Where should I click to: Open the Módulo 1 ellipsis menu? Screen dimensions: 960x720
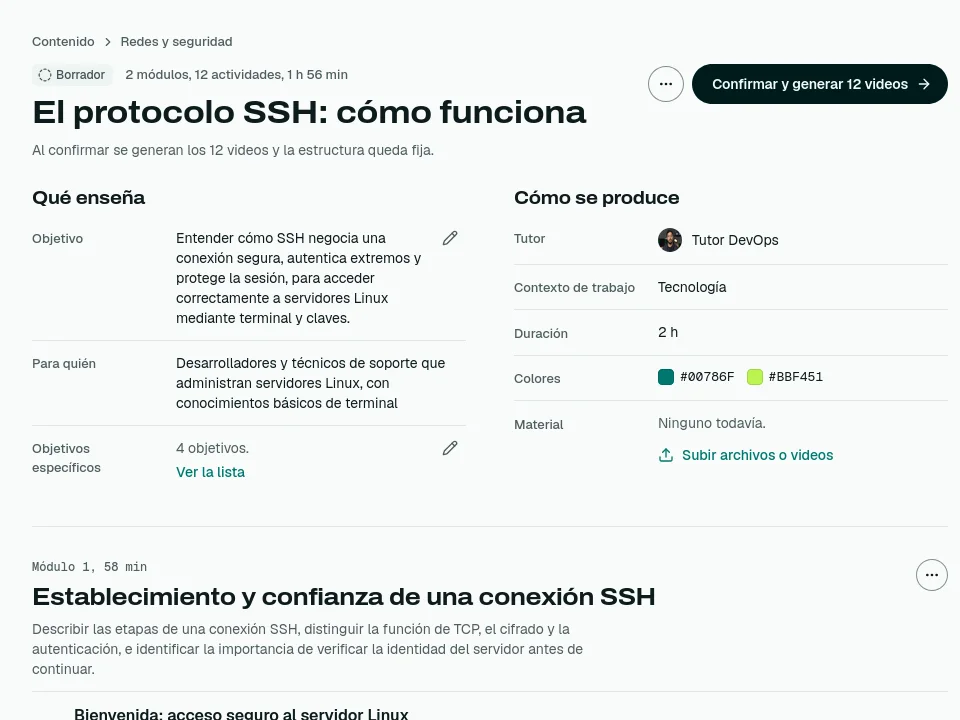(932, 575)
